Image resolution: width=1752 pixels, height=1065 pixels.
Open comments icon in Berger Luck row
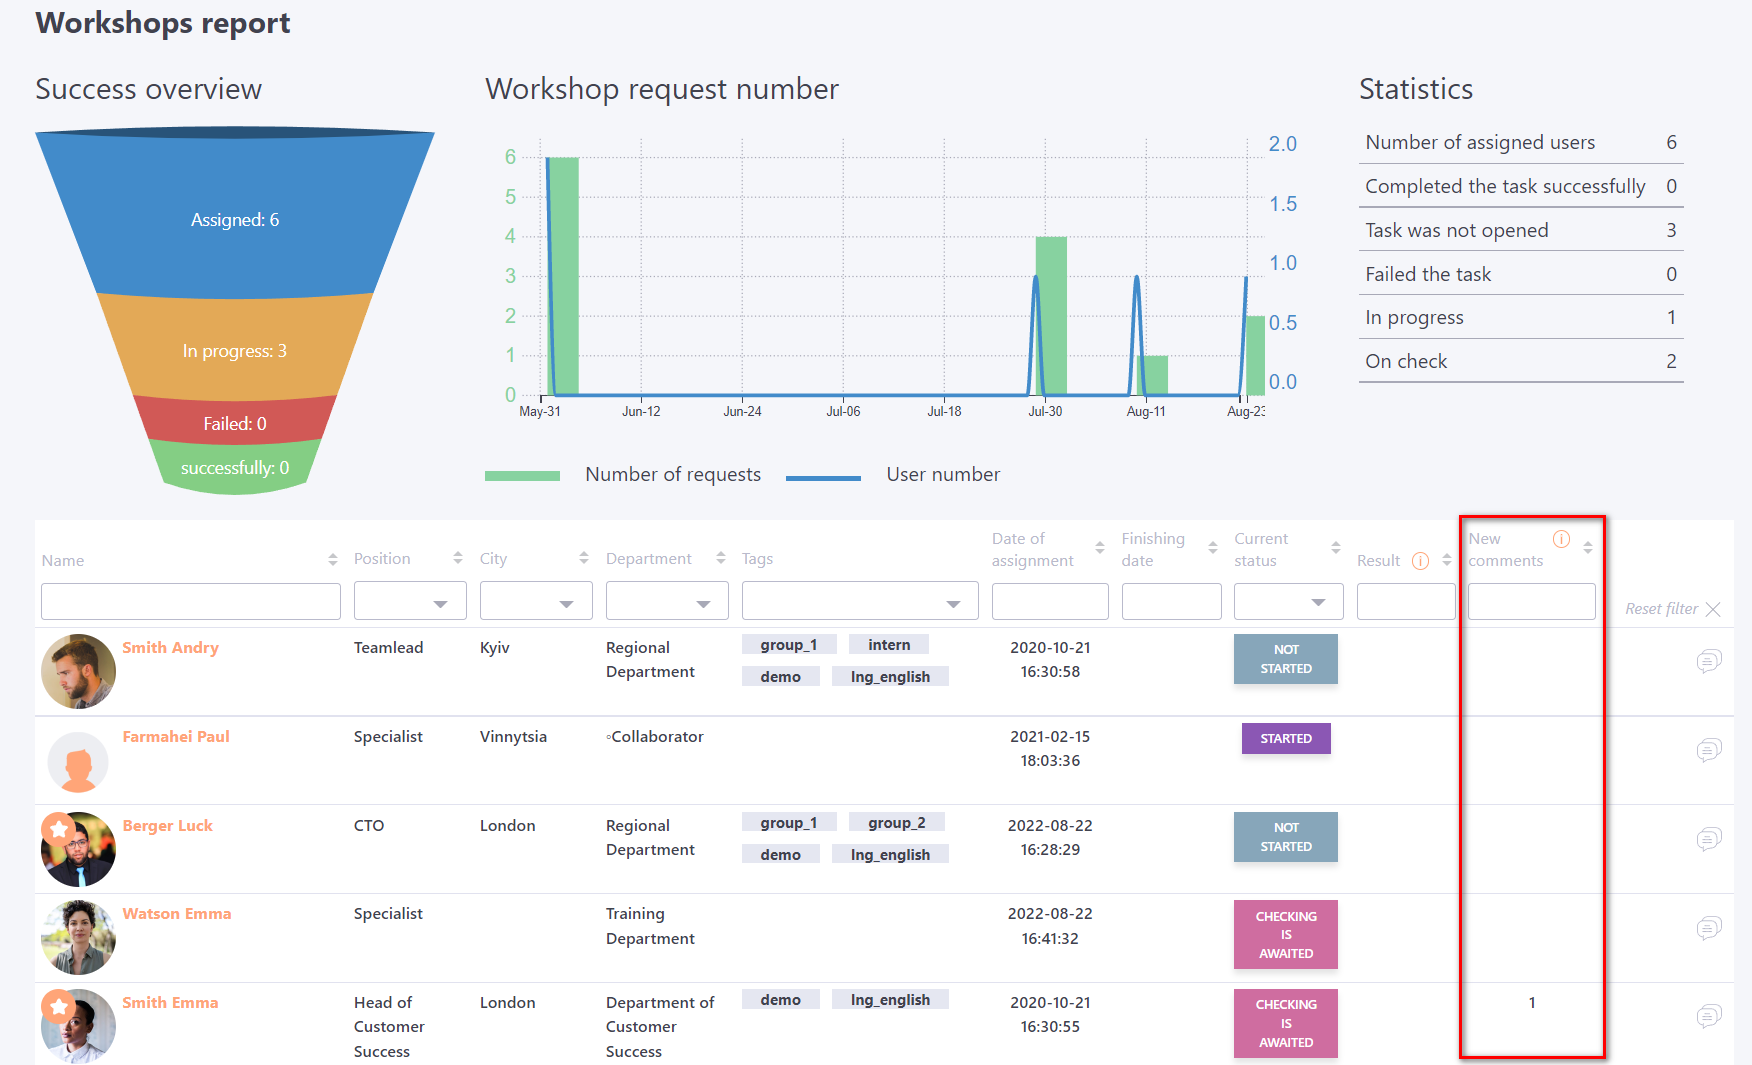(1708, 839)
